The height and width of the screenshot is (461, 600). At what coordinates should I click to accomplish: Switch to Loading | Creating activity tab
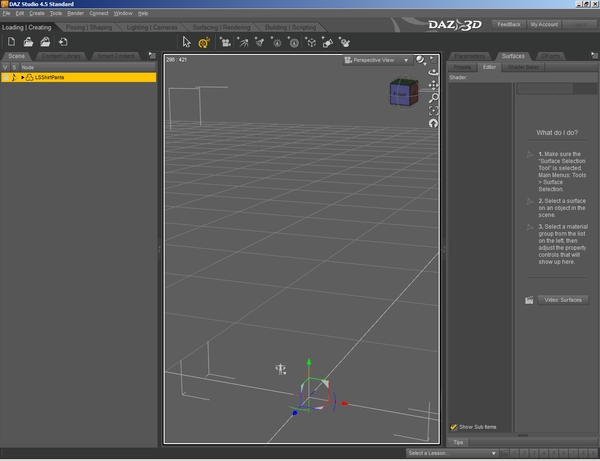(27, 28)
